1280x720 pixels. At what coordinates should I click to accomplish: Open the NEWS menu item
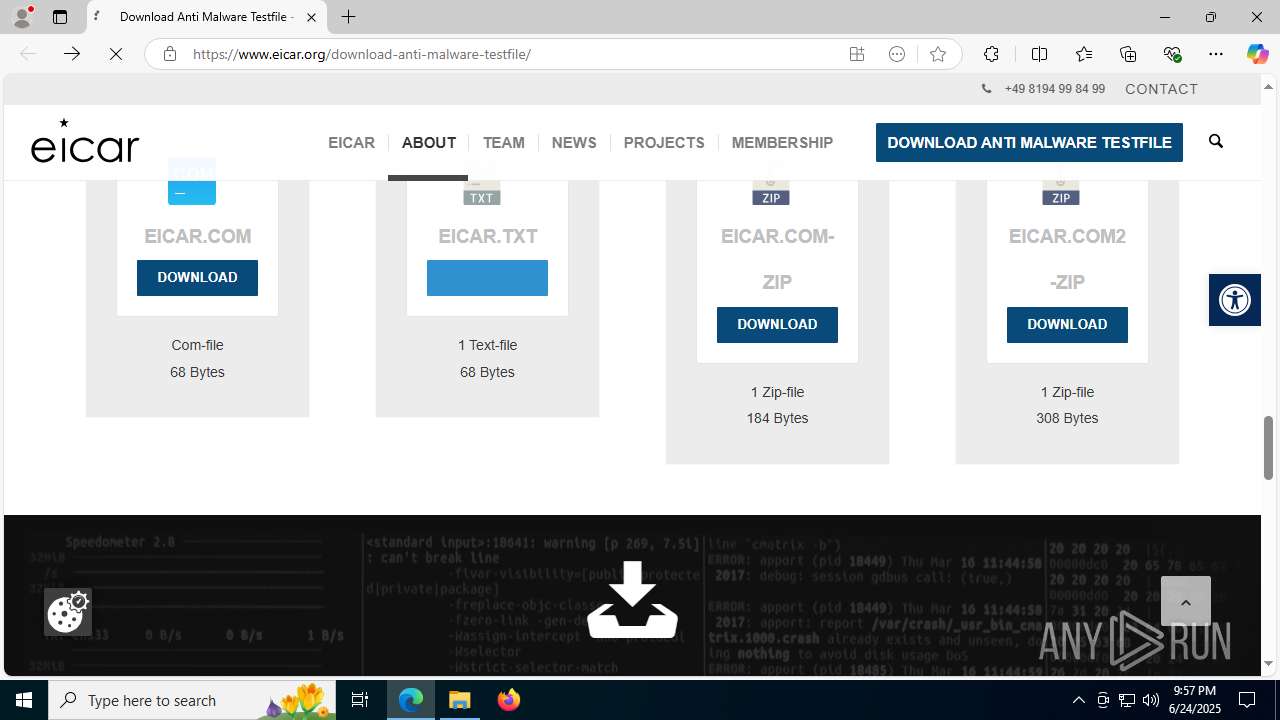click(574, 143)
